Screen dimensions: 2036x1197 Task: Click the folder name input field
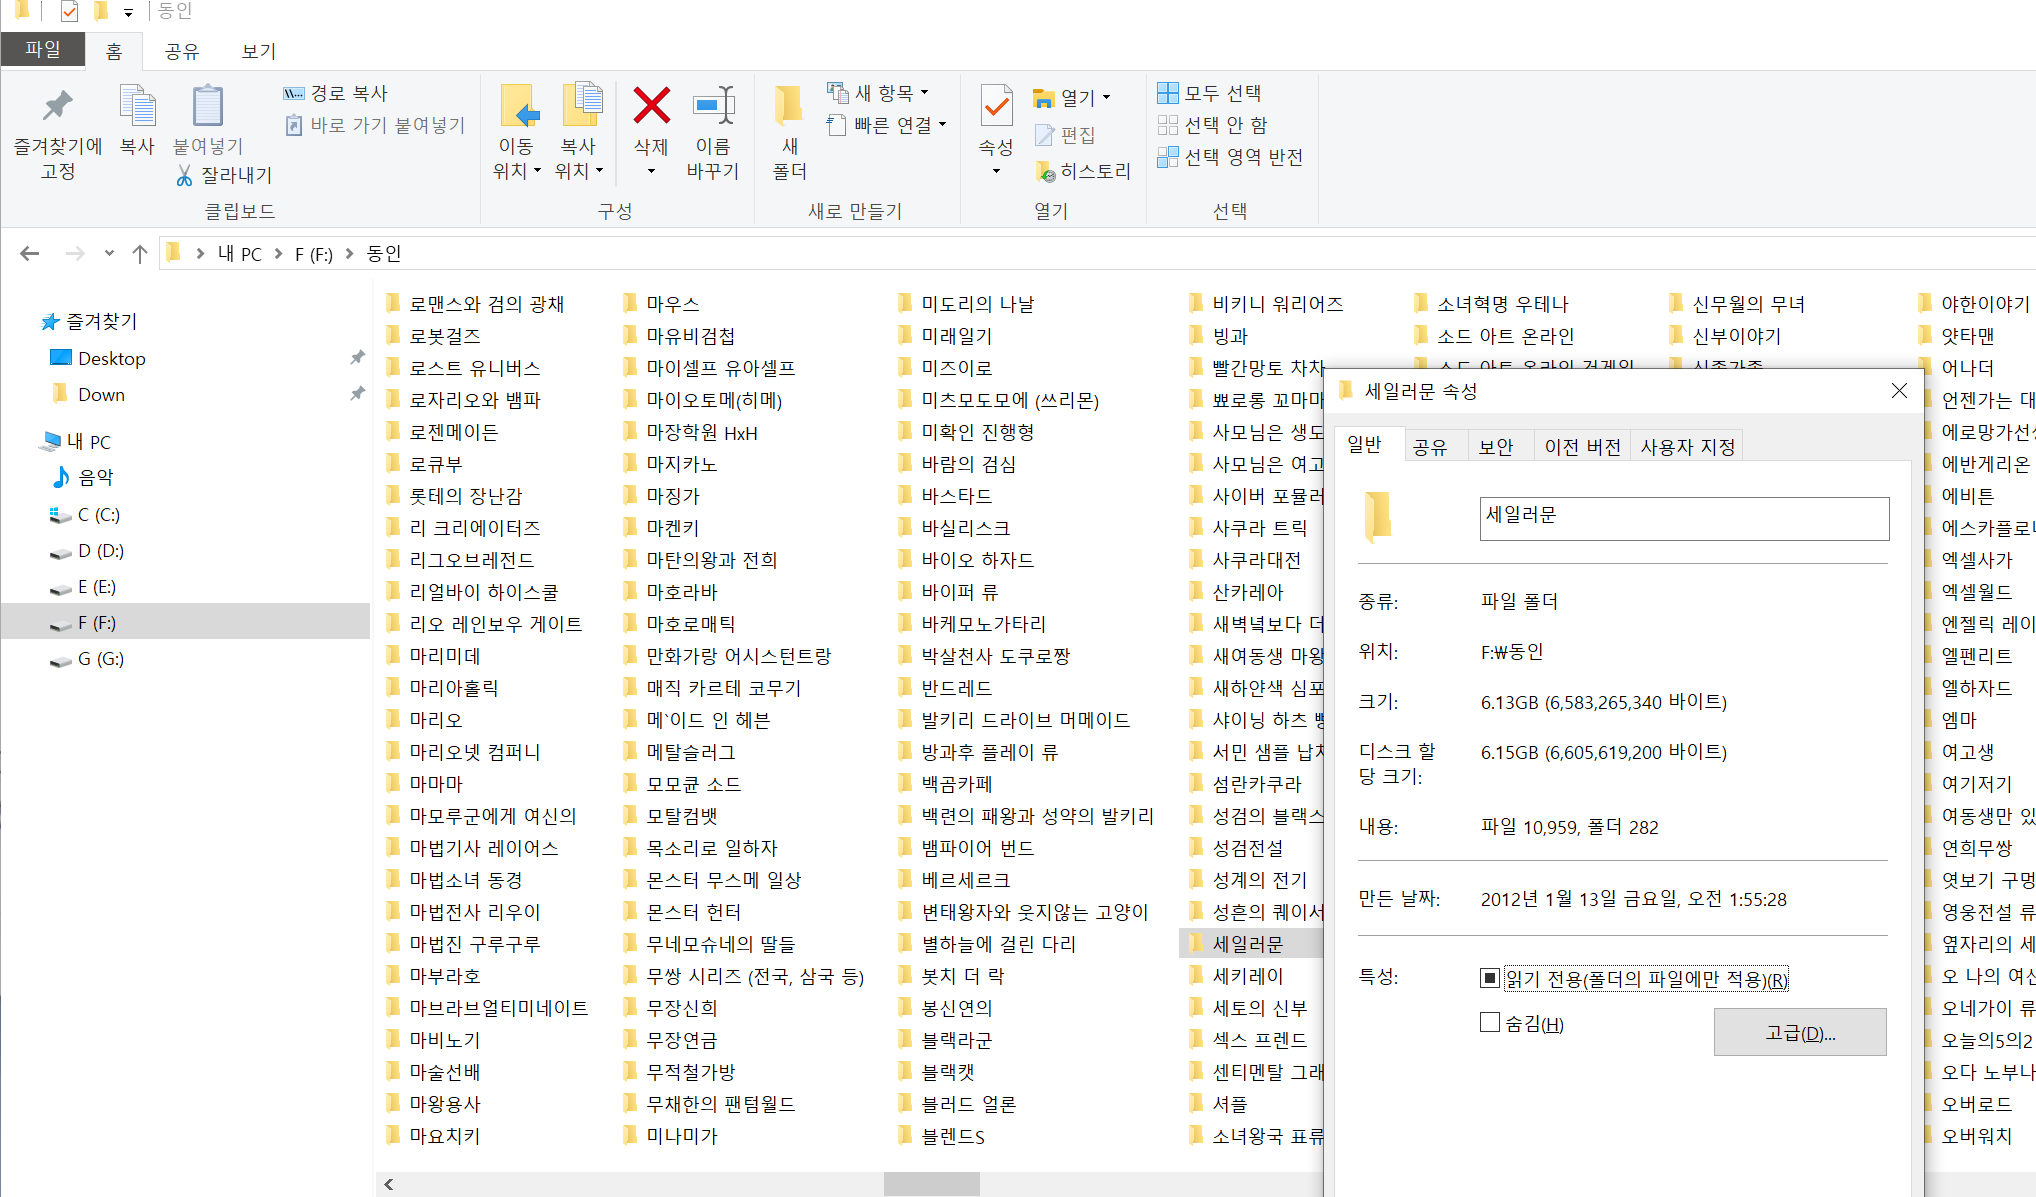pos(1683,518)
